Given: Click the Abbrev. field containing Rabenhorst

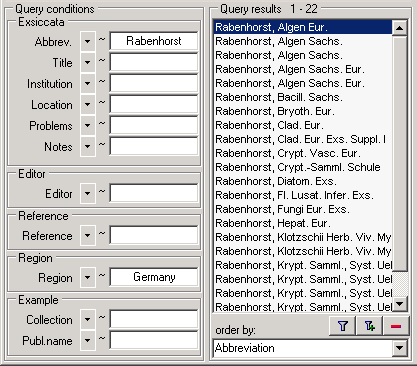Looking at the screenshot, I should point(154,41).
